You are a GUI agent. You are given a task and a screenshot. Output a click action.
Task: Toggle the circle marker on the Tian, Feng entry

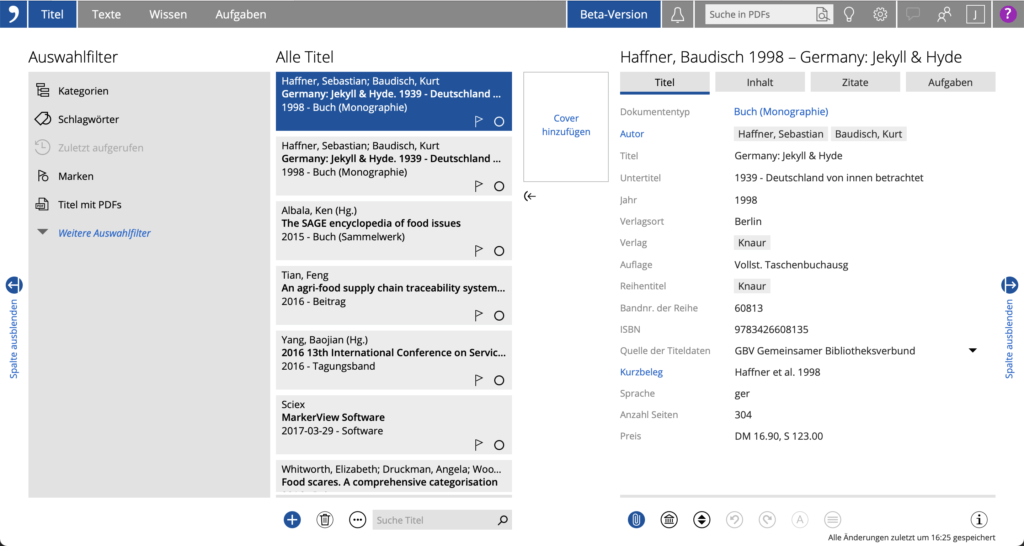coord(499,316)
